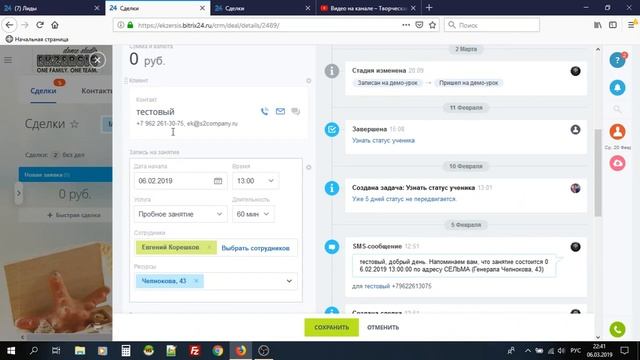
Task: Open green telephony dial button
Action: coord(617,329)
